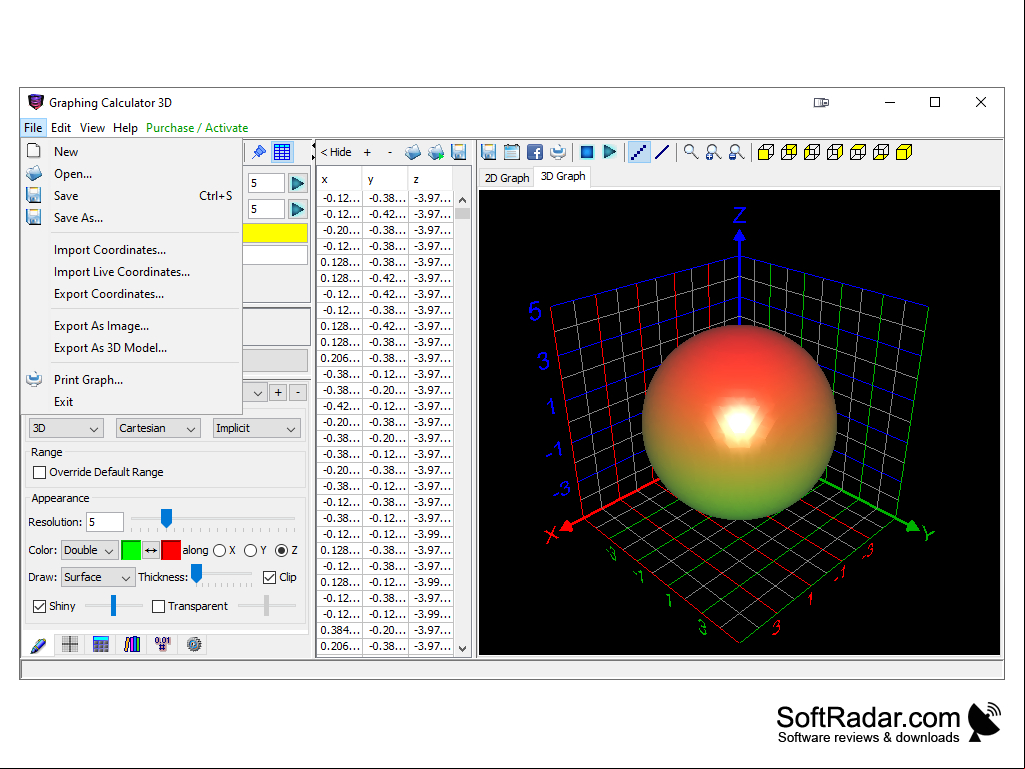Zoom in with the plus magnifier icon

tap(714, 152)
